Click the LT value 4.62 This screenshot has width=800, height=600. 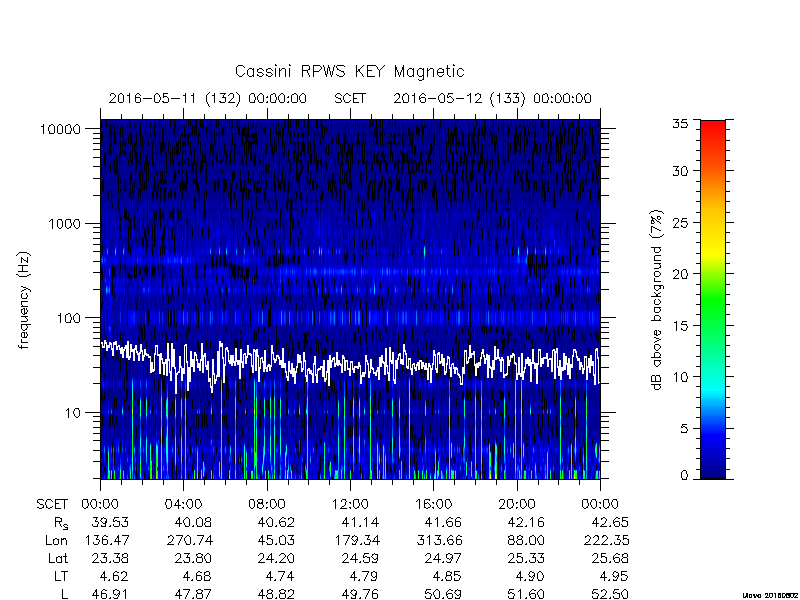tap(114, 577)
